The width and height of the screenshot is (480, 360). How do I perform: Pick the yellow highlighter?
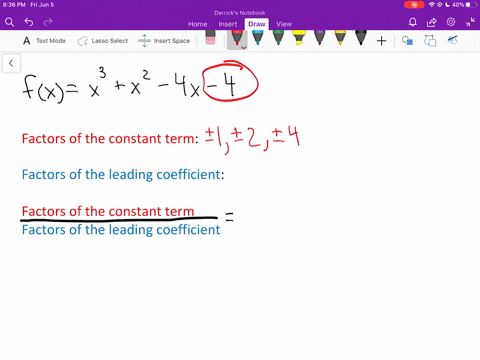(x=299, y=38)
